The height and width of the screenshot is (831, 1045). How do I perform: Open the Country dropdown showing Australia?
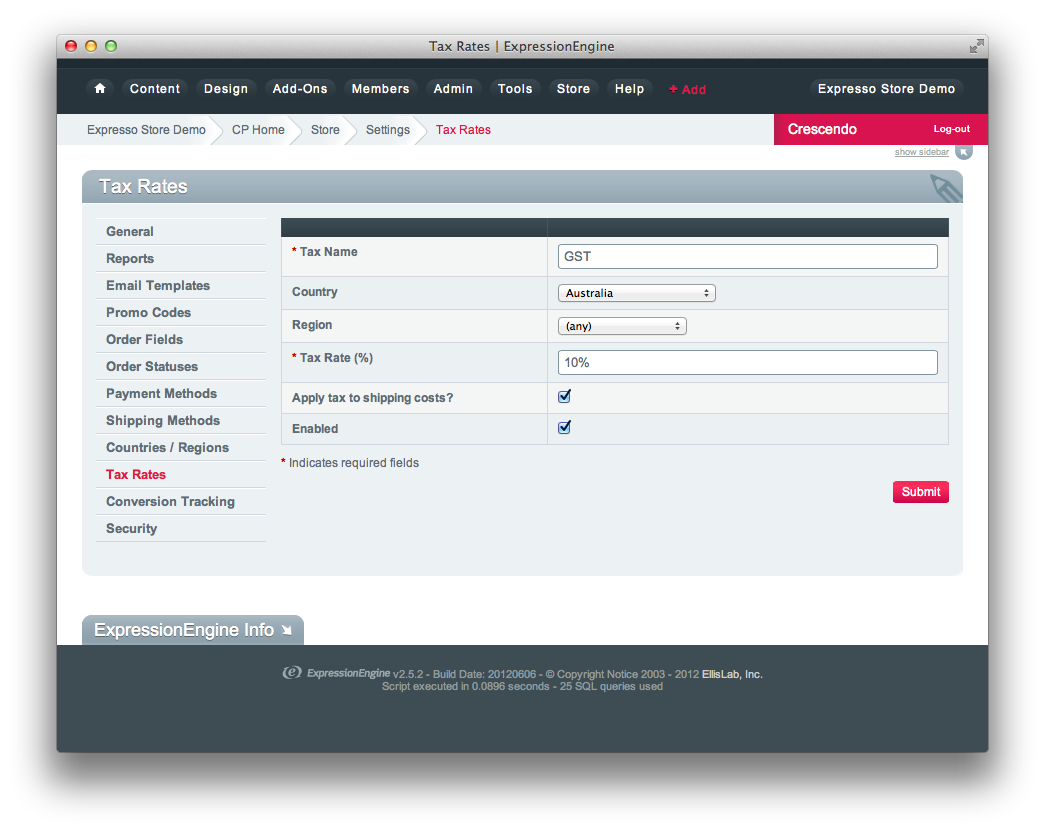636,293
